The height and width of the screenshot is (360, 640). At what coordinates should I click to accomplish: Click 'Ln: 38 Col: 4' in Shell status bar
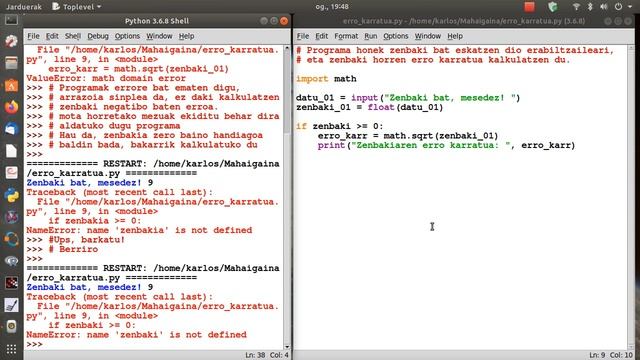(x=267, y=355)
